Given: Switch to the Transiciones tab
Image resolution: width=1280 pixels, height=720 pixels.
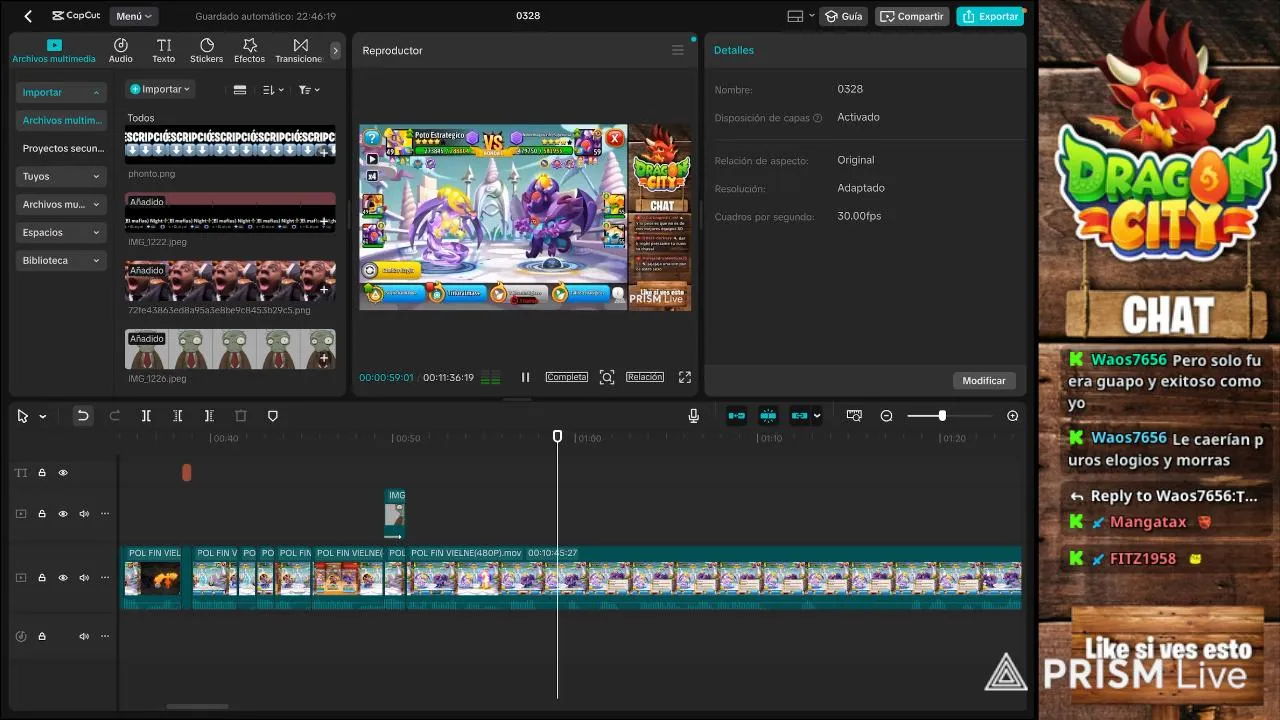Looking at the screenshot, I should (300, 51).
